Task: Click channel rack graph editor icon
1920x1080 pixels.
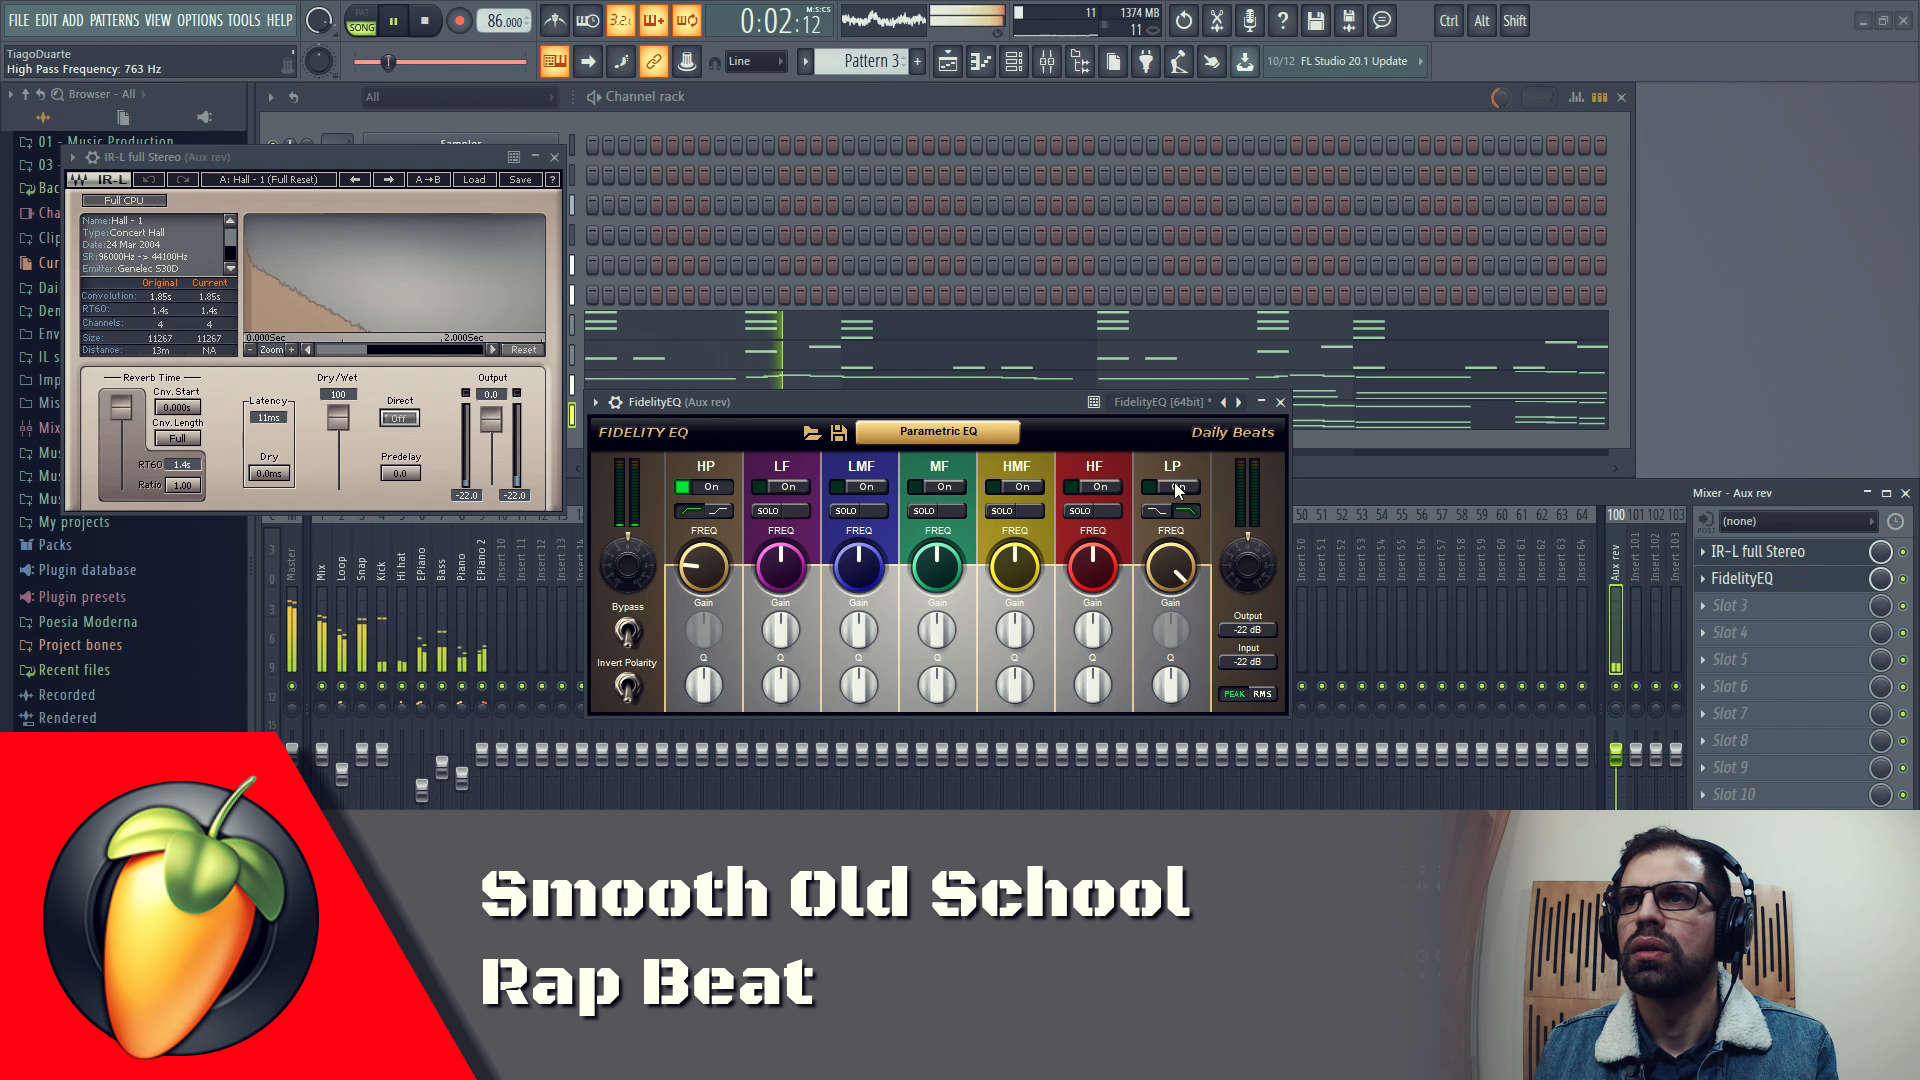Action: (x=1576, y=97)
